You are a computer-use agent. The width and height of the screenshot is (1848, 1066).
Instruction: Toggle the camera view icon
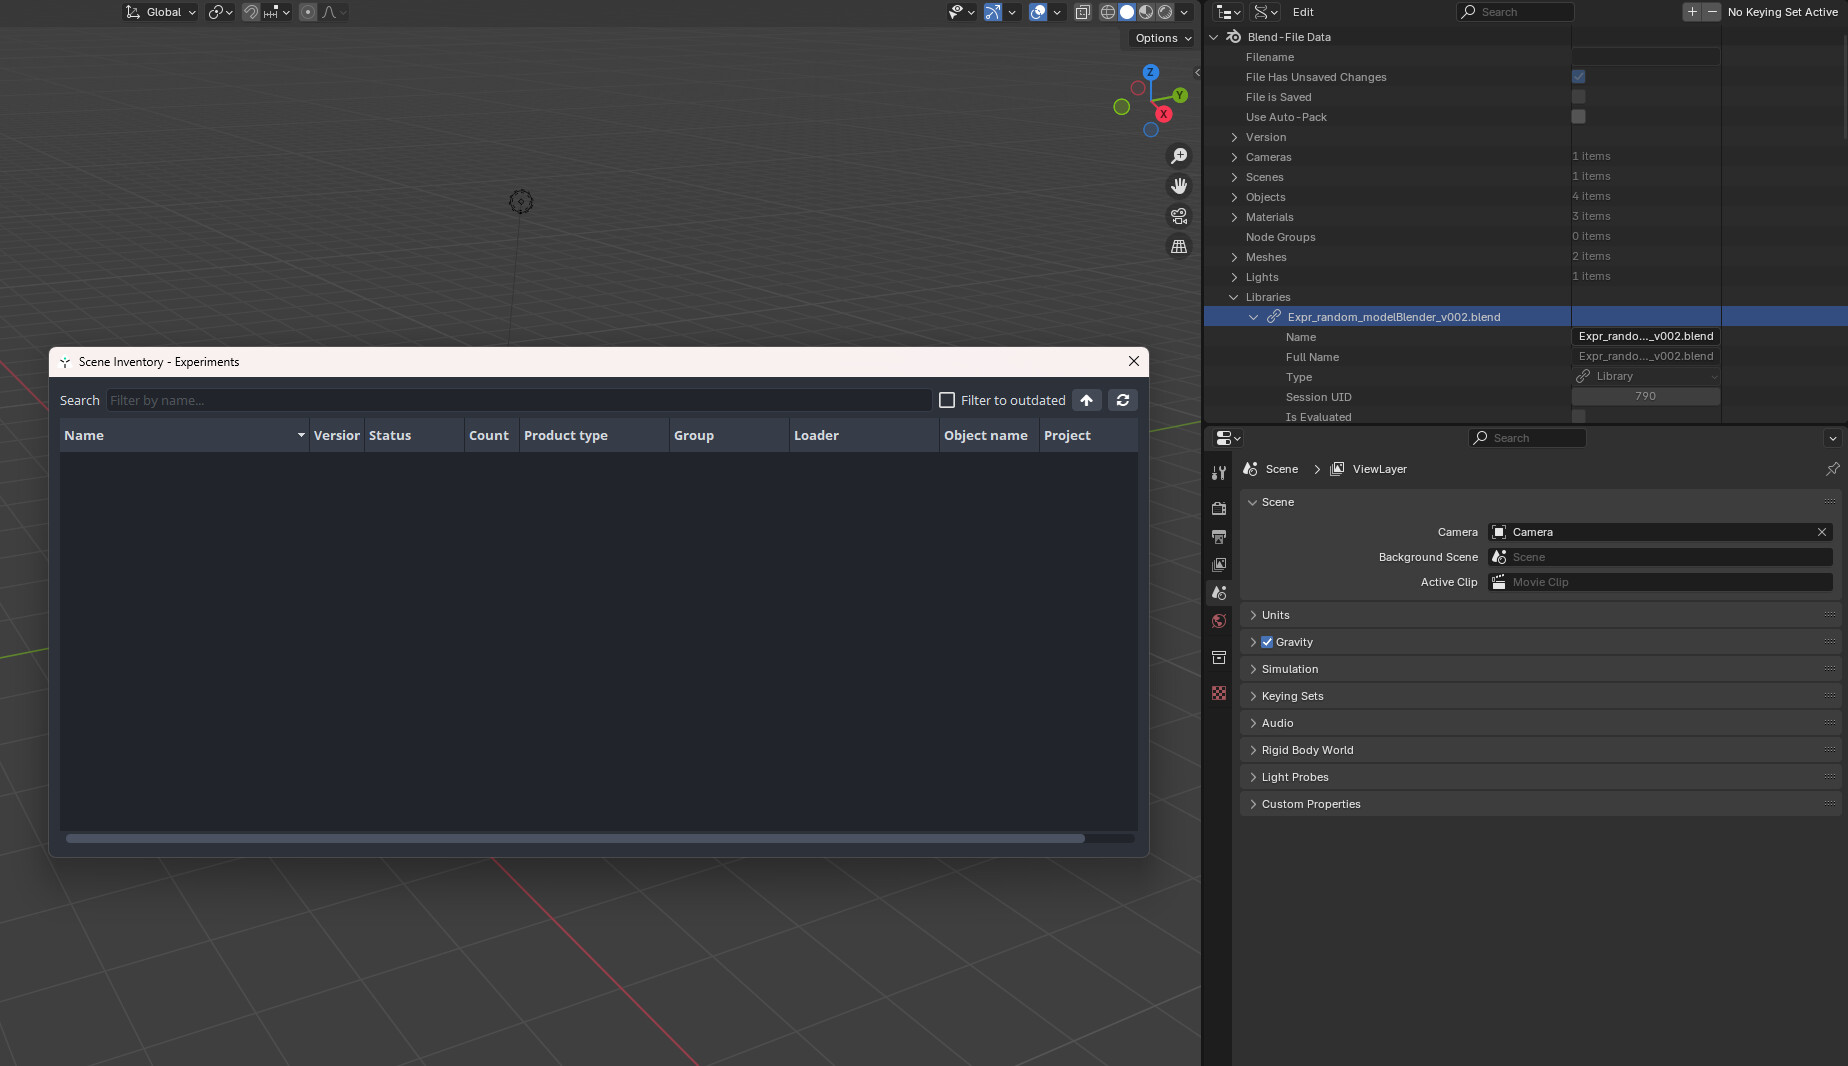coord(1179,216)
